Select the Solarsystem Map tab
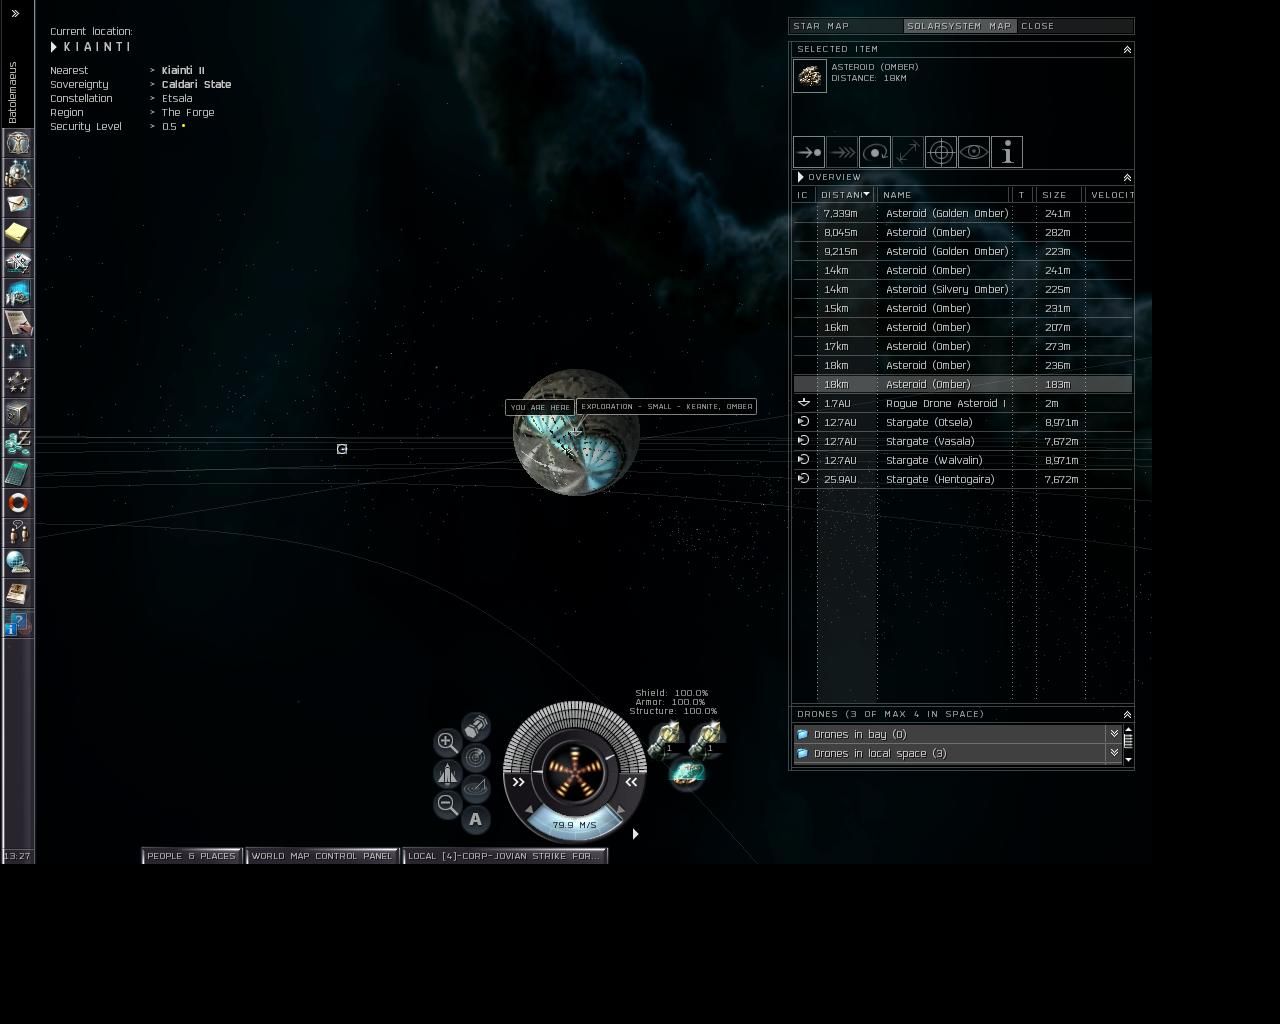Screen dimensions: 1280x1024 (x=960, y=26)
